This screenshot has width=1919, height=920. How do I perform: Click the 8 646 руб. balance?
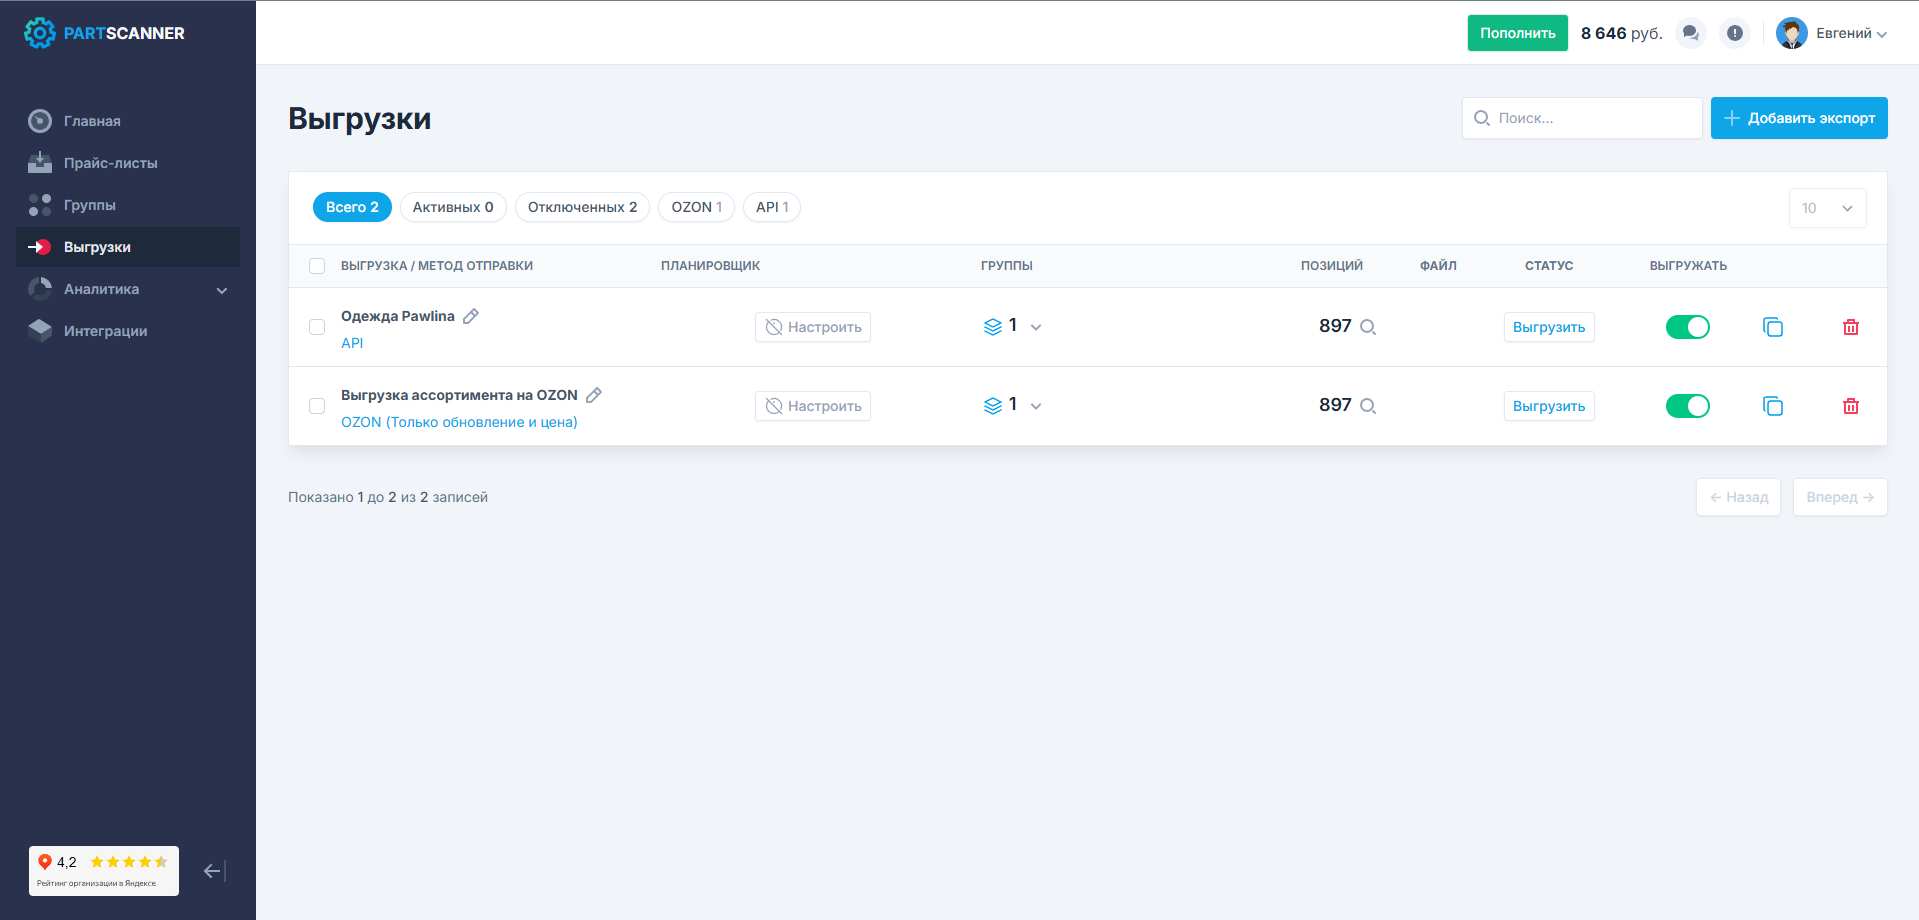(x=1621, y=33)
